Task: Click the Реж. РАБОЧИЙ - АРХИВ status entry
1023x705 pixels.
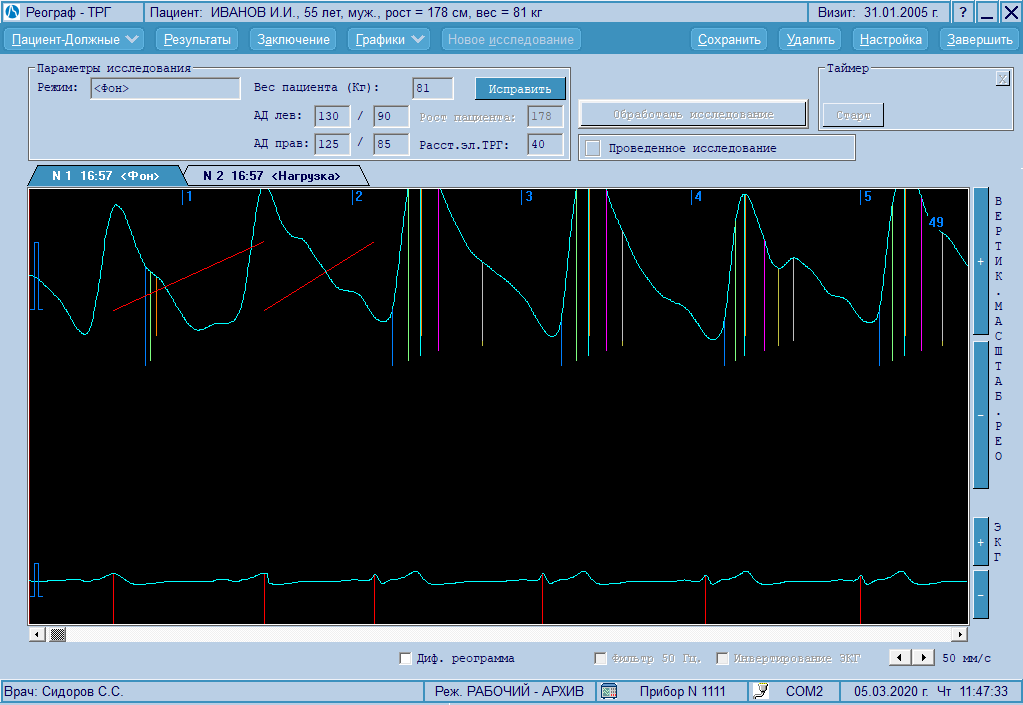Action: [510, 691]
